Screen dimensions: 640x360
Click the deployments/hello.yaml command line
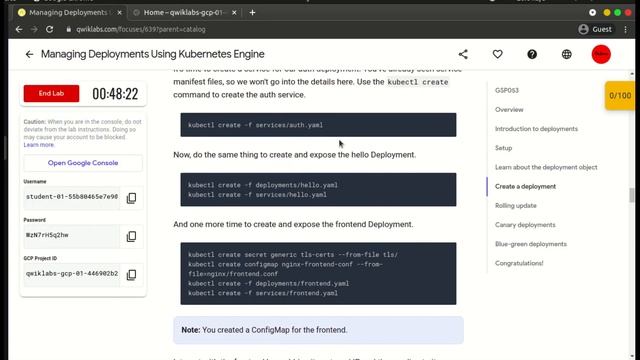[263, 185]
